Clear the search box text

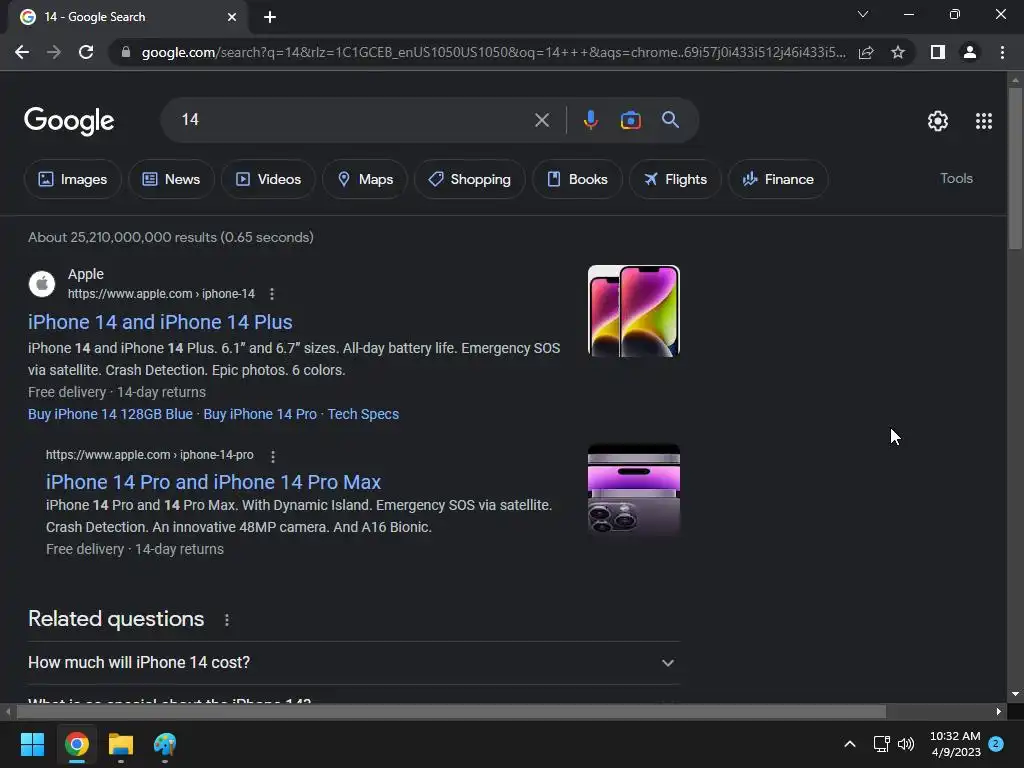coord(541,120)
